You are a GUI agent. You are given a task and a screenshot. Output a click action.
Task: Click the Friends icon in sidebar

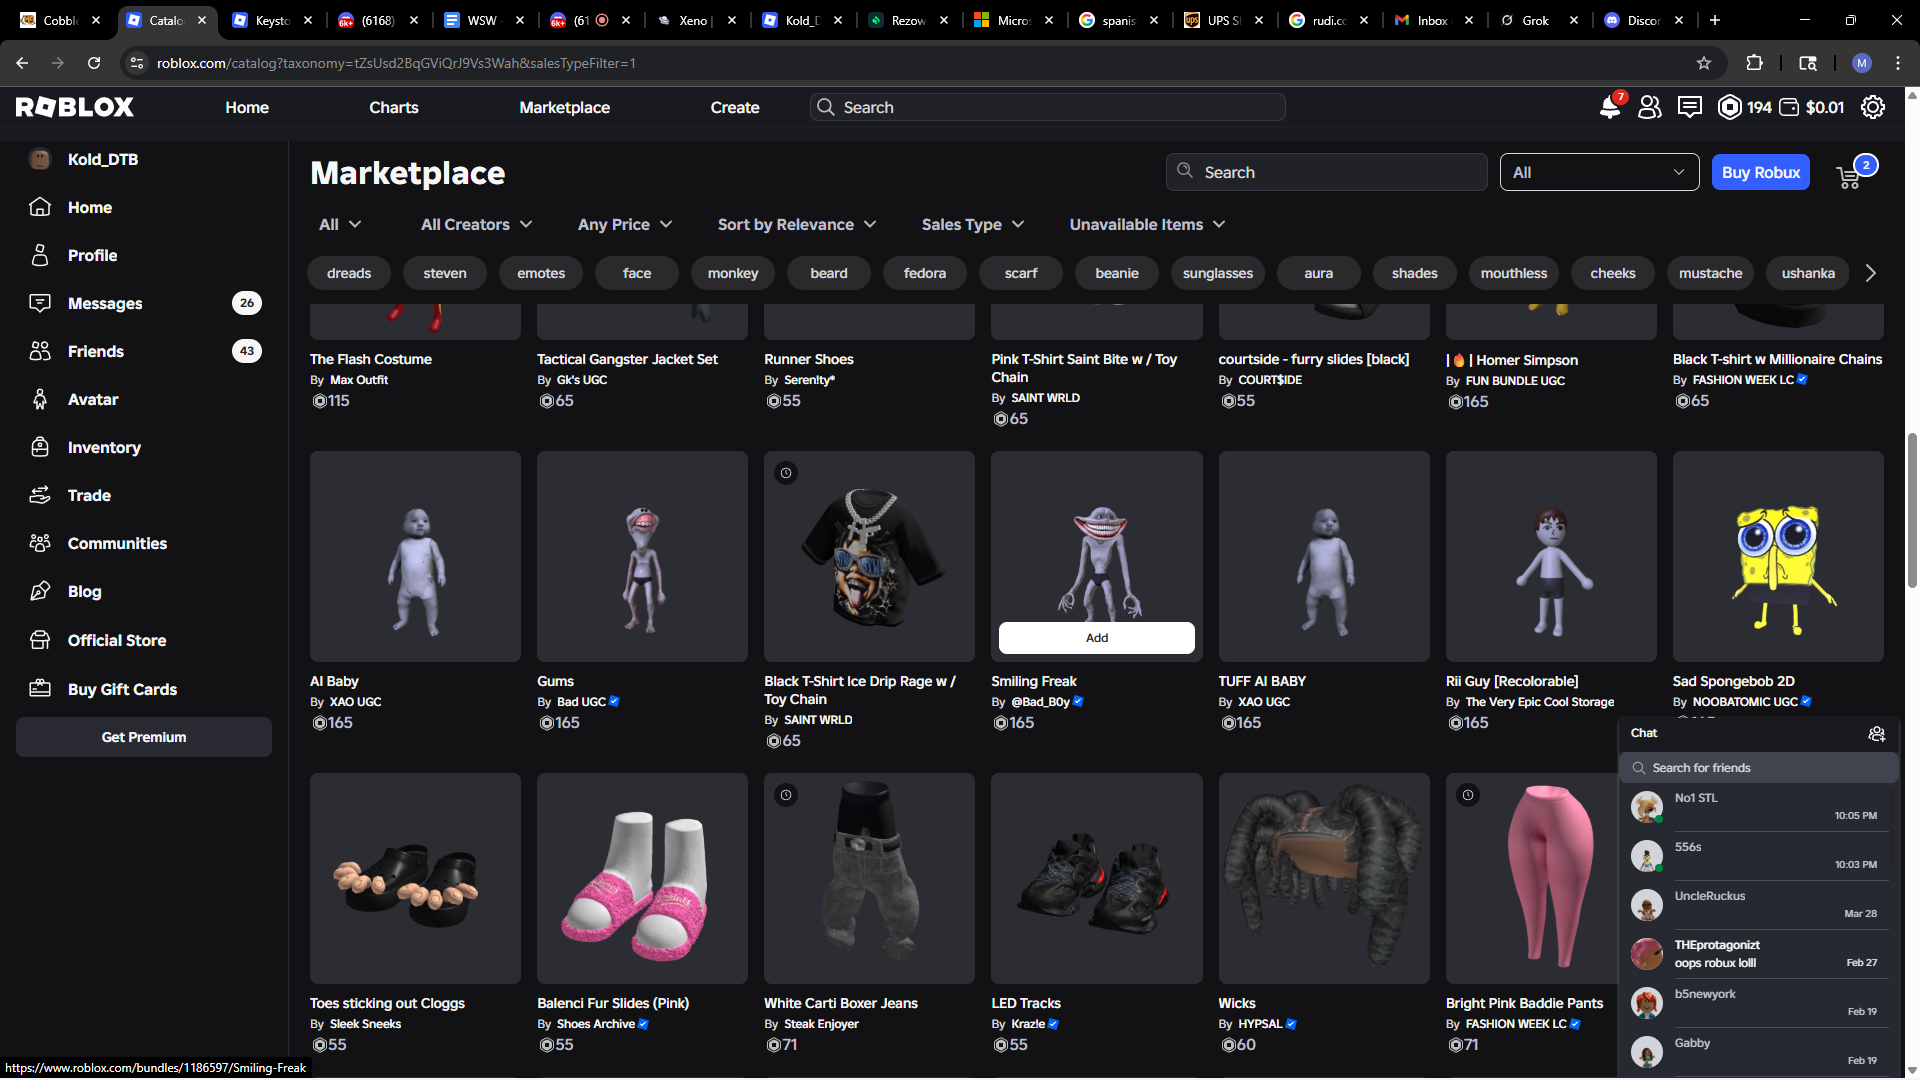(40, 351)
